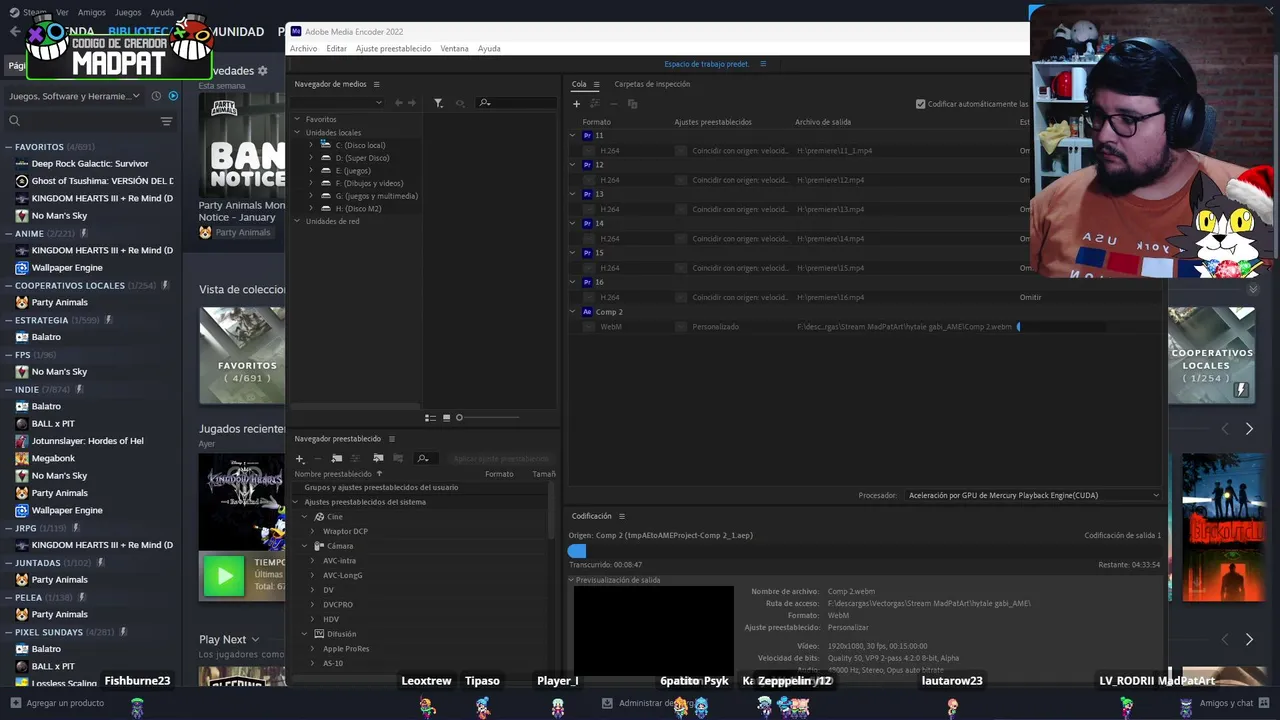The width and height of the screenshot is (1280, 720).
Task: Collapse the Unidades locales tree node
Action: (297, 132)
